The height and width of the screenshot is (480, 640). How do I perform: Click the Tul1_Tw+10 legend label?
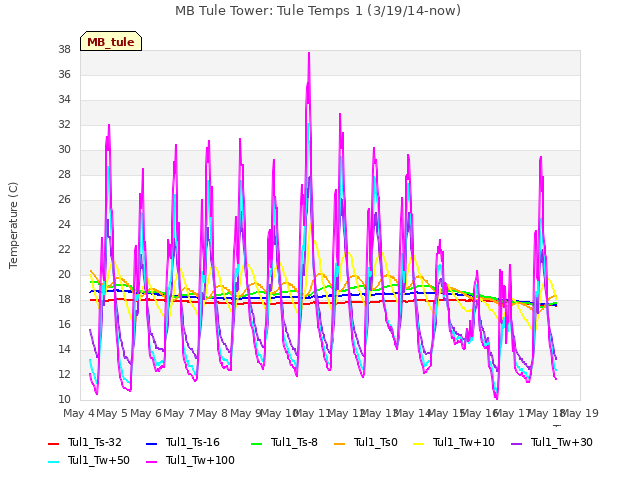pos(464,442)
